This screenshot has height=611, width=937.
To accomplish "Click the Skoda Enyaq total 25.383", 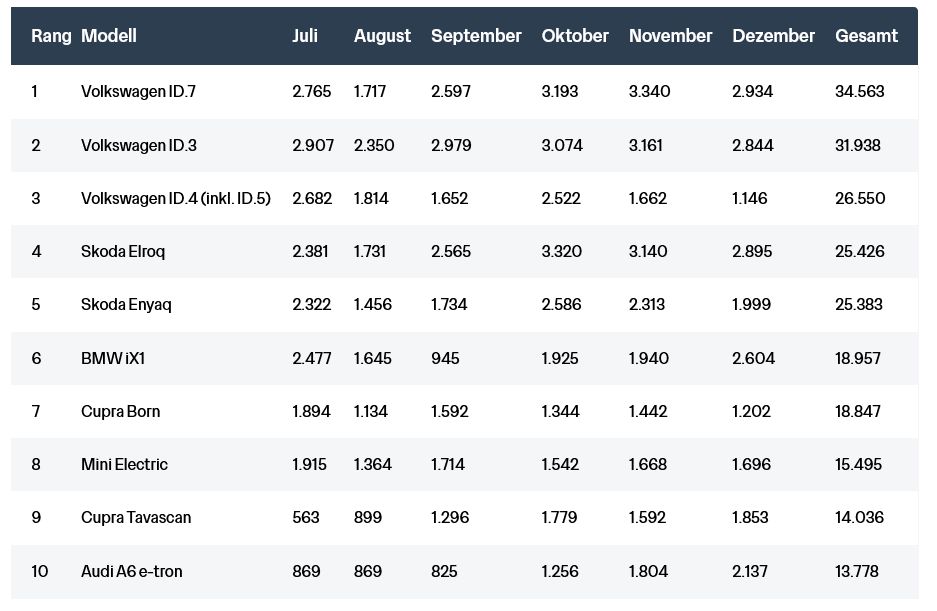I will 859,305.
